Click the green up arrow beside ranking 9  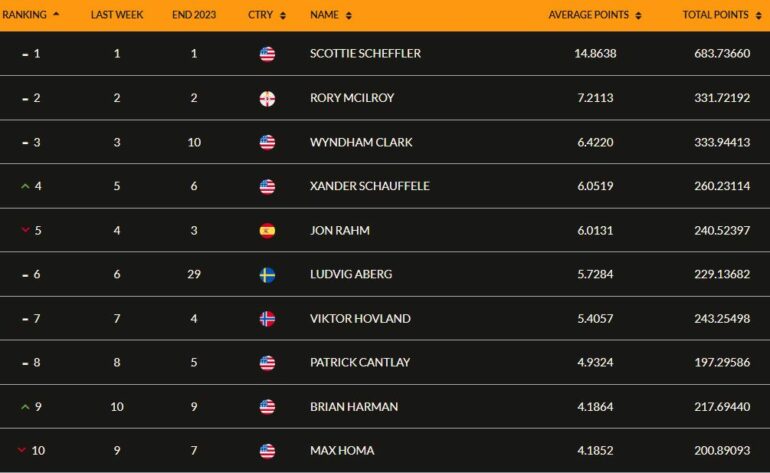pos(25,407)
